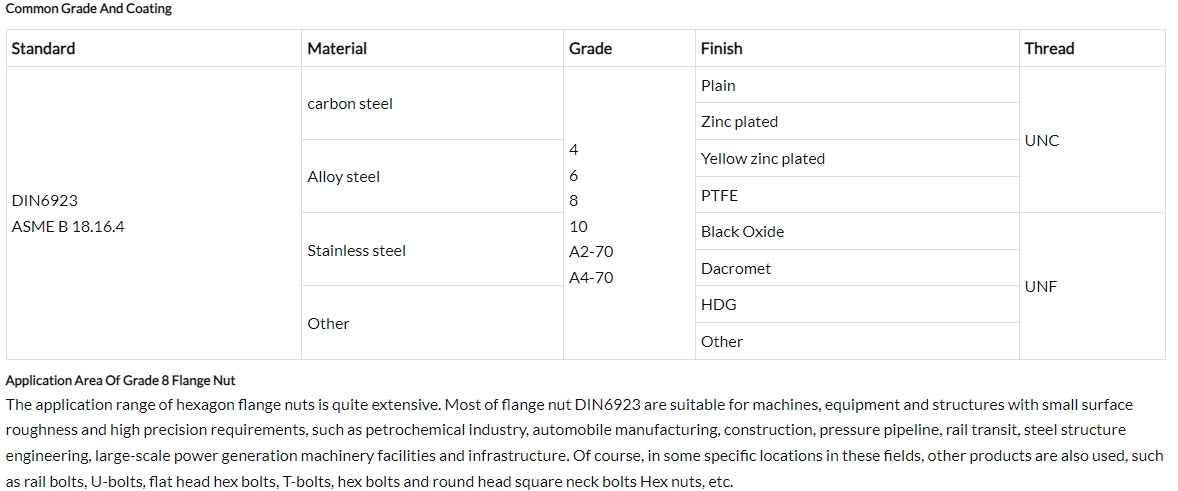Select "ASME B 18.16.4" in the Standard column
The image size is (1178, 491).
coord(68,227)
